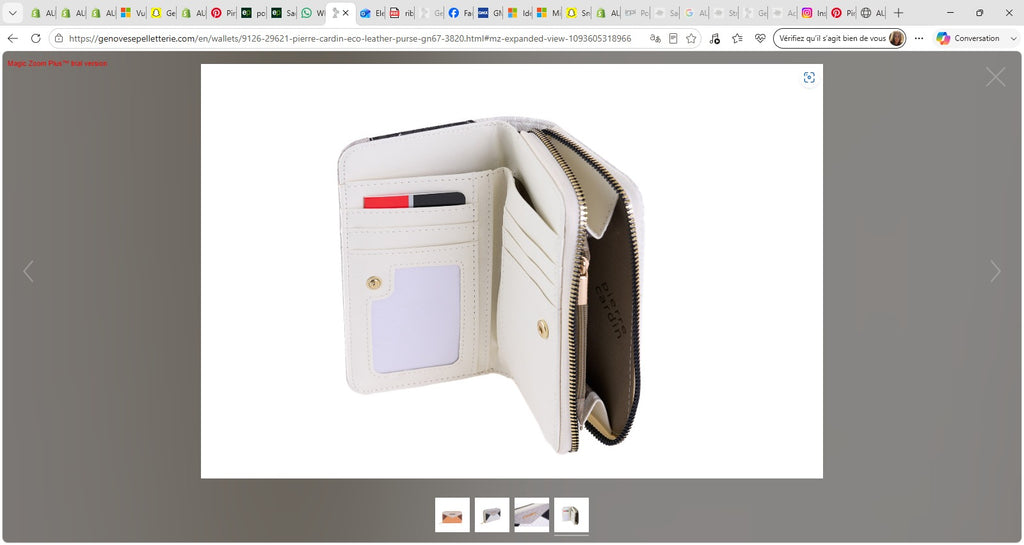The image size is (1024, 545).
Task: Add this page to favorites
Action: [691, 39]
